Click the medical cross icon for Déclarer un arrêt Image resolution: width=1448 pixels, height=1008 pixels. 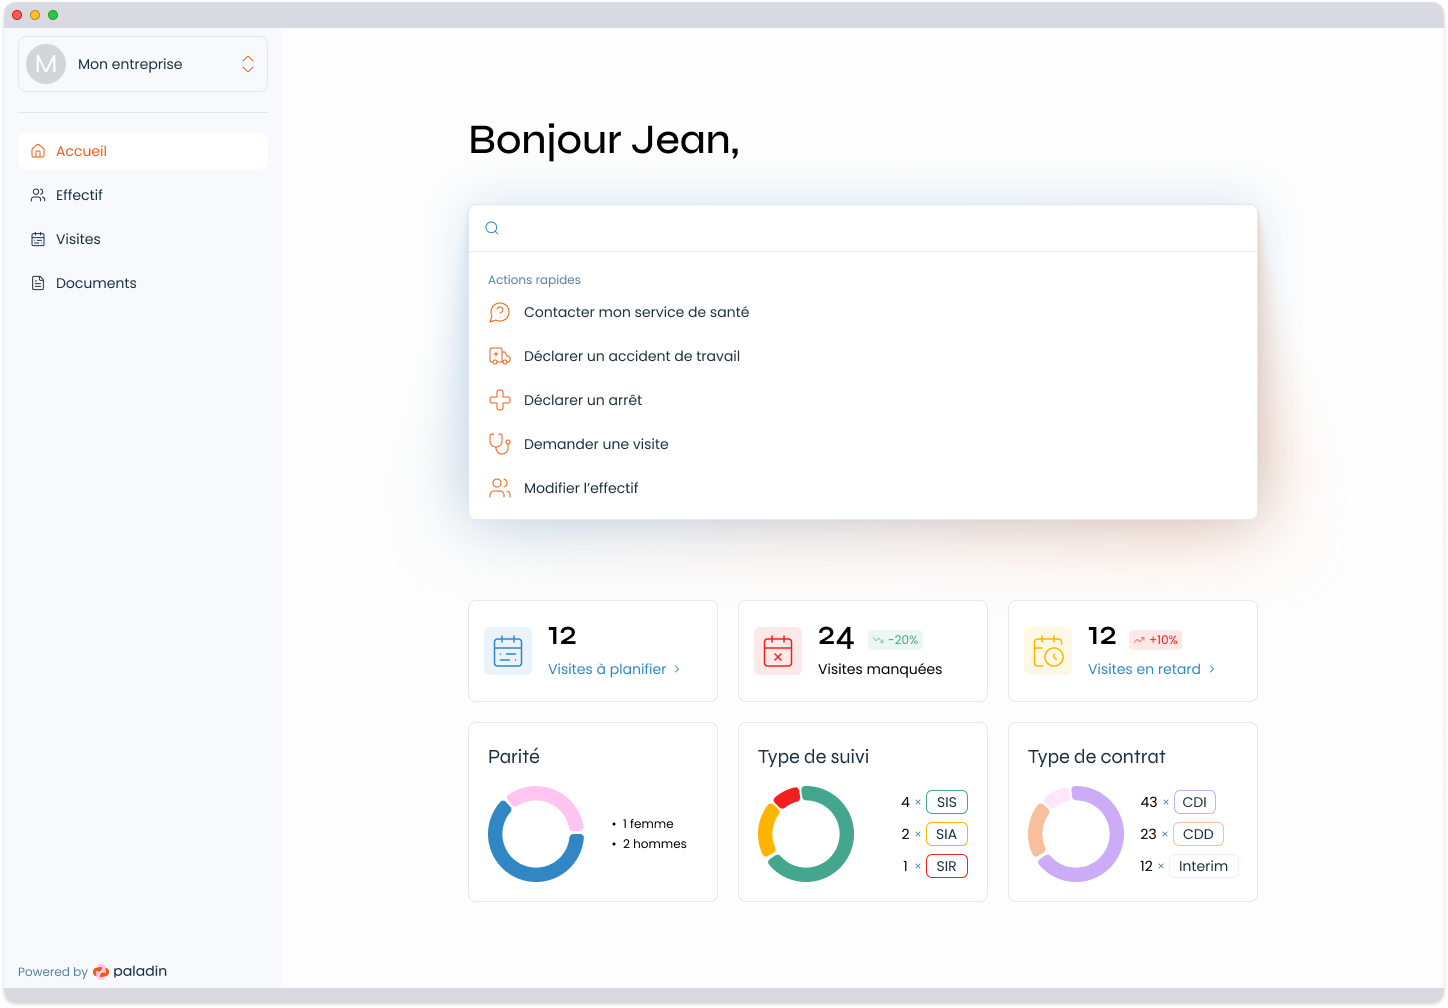click(x=499, y=400)
